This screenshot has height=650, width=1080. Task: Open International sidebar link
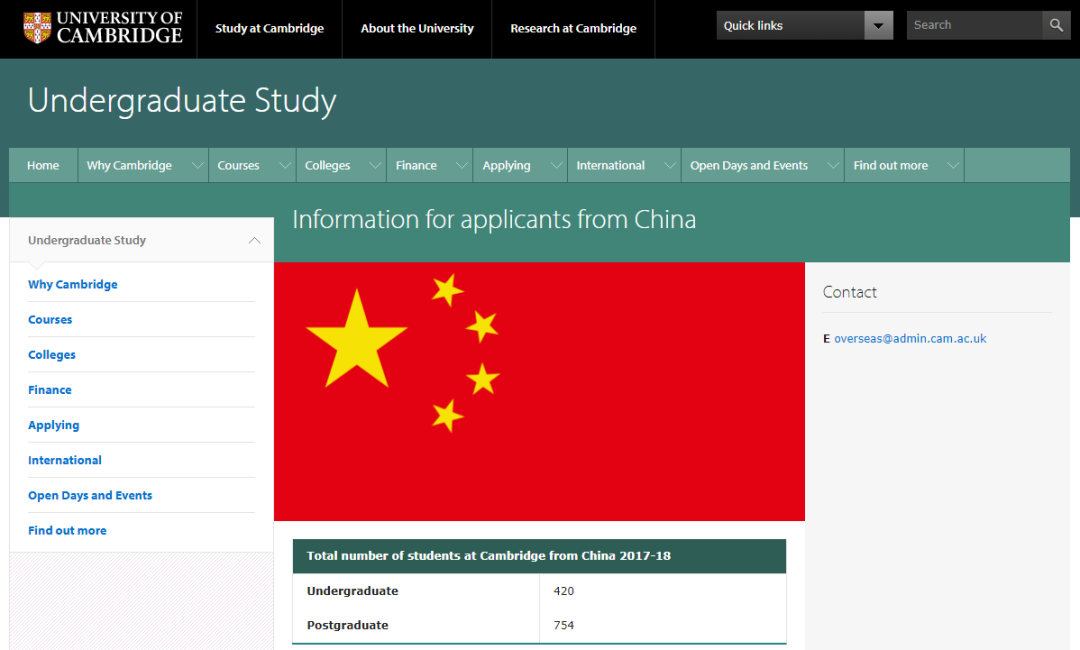(x=65, y=460)
